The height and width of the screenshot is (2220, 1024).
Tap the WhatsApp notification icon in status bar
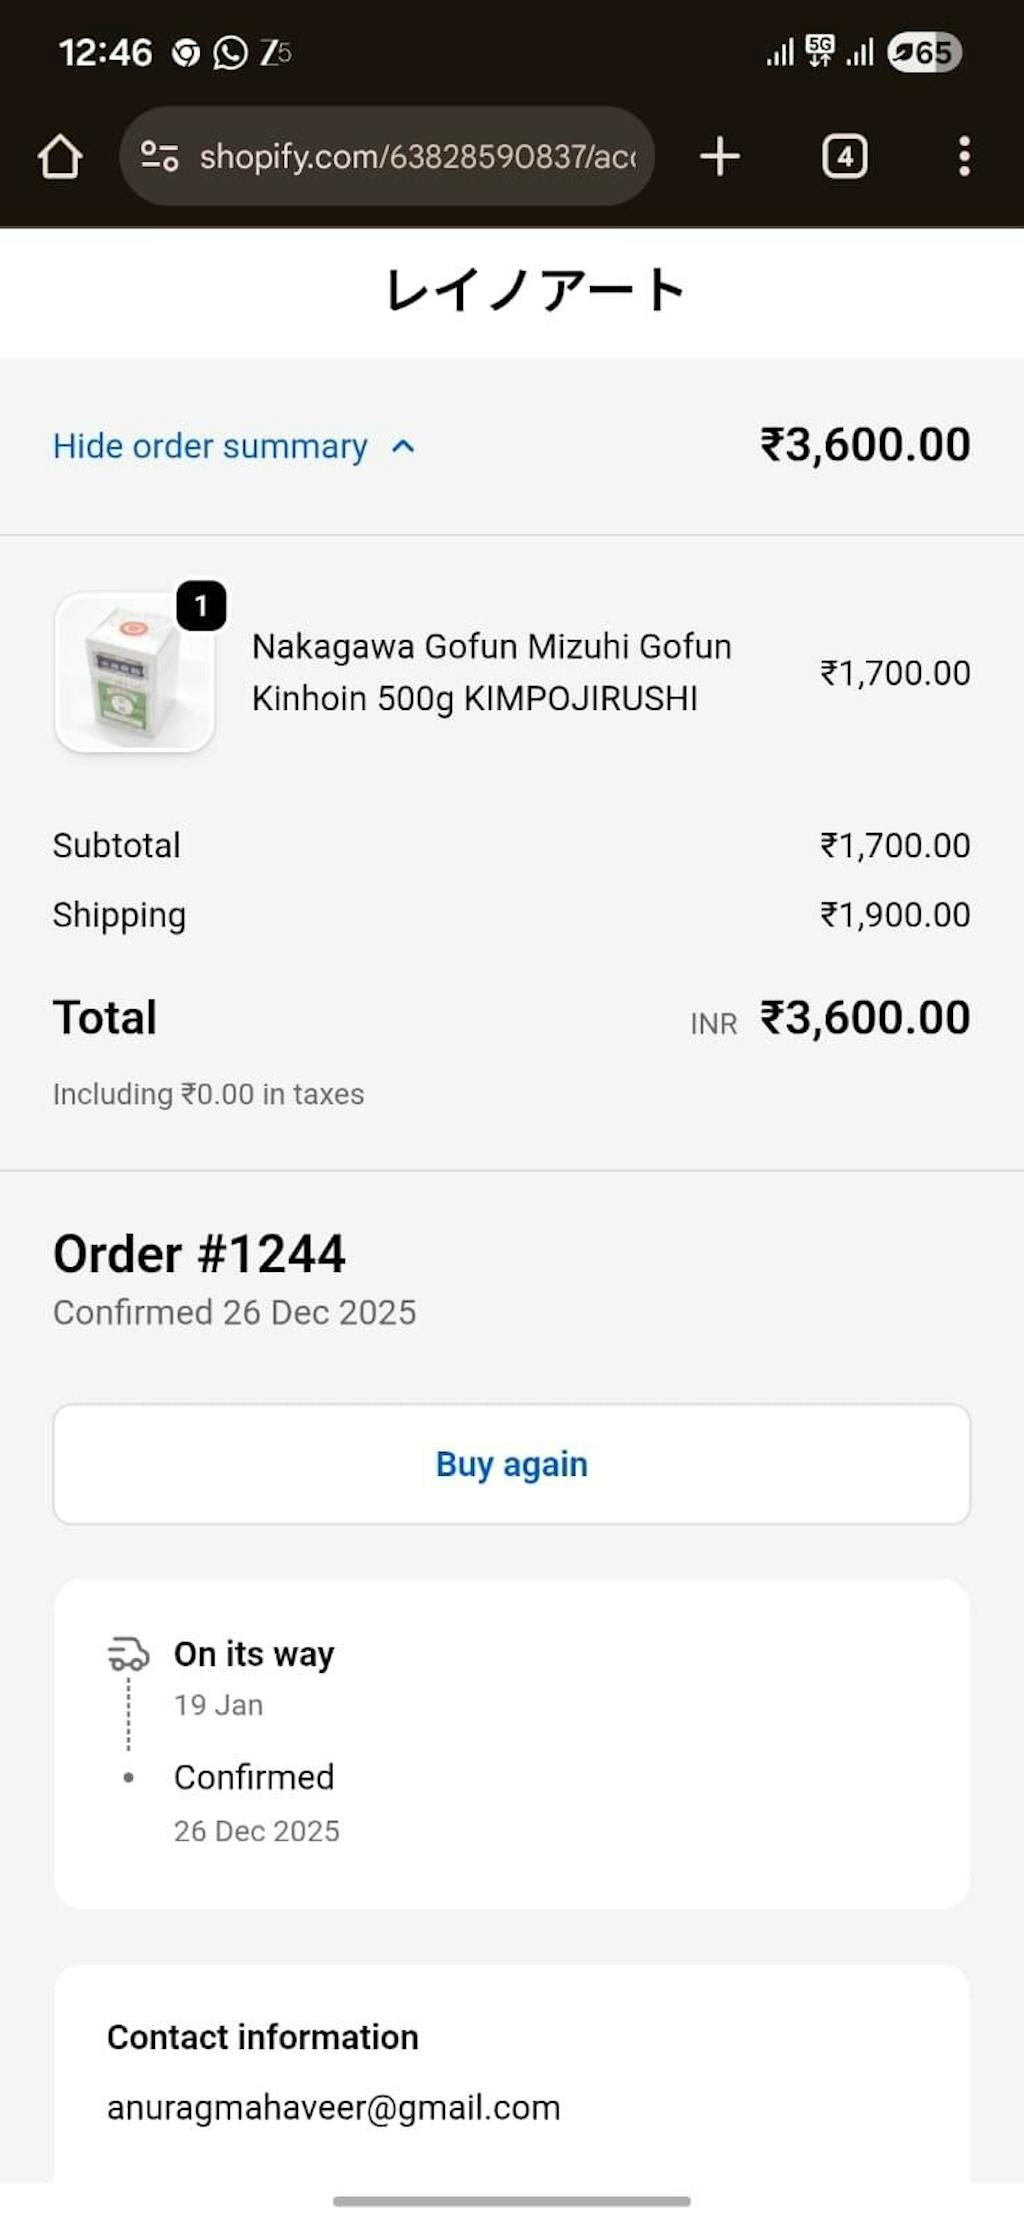(230, 52)
